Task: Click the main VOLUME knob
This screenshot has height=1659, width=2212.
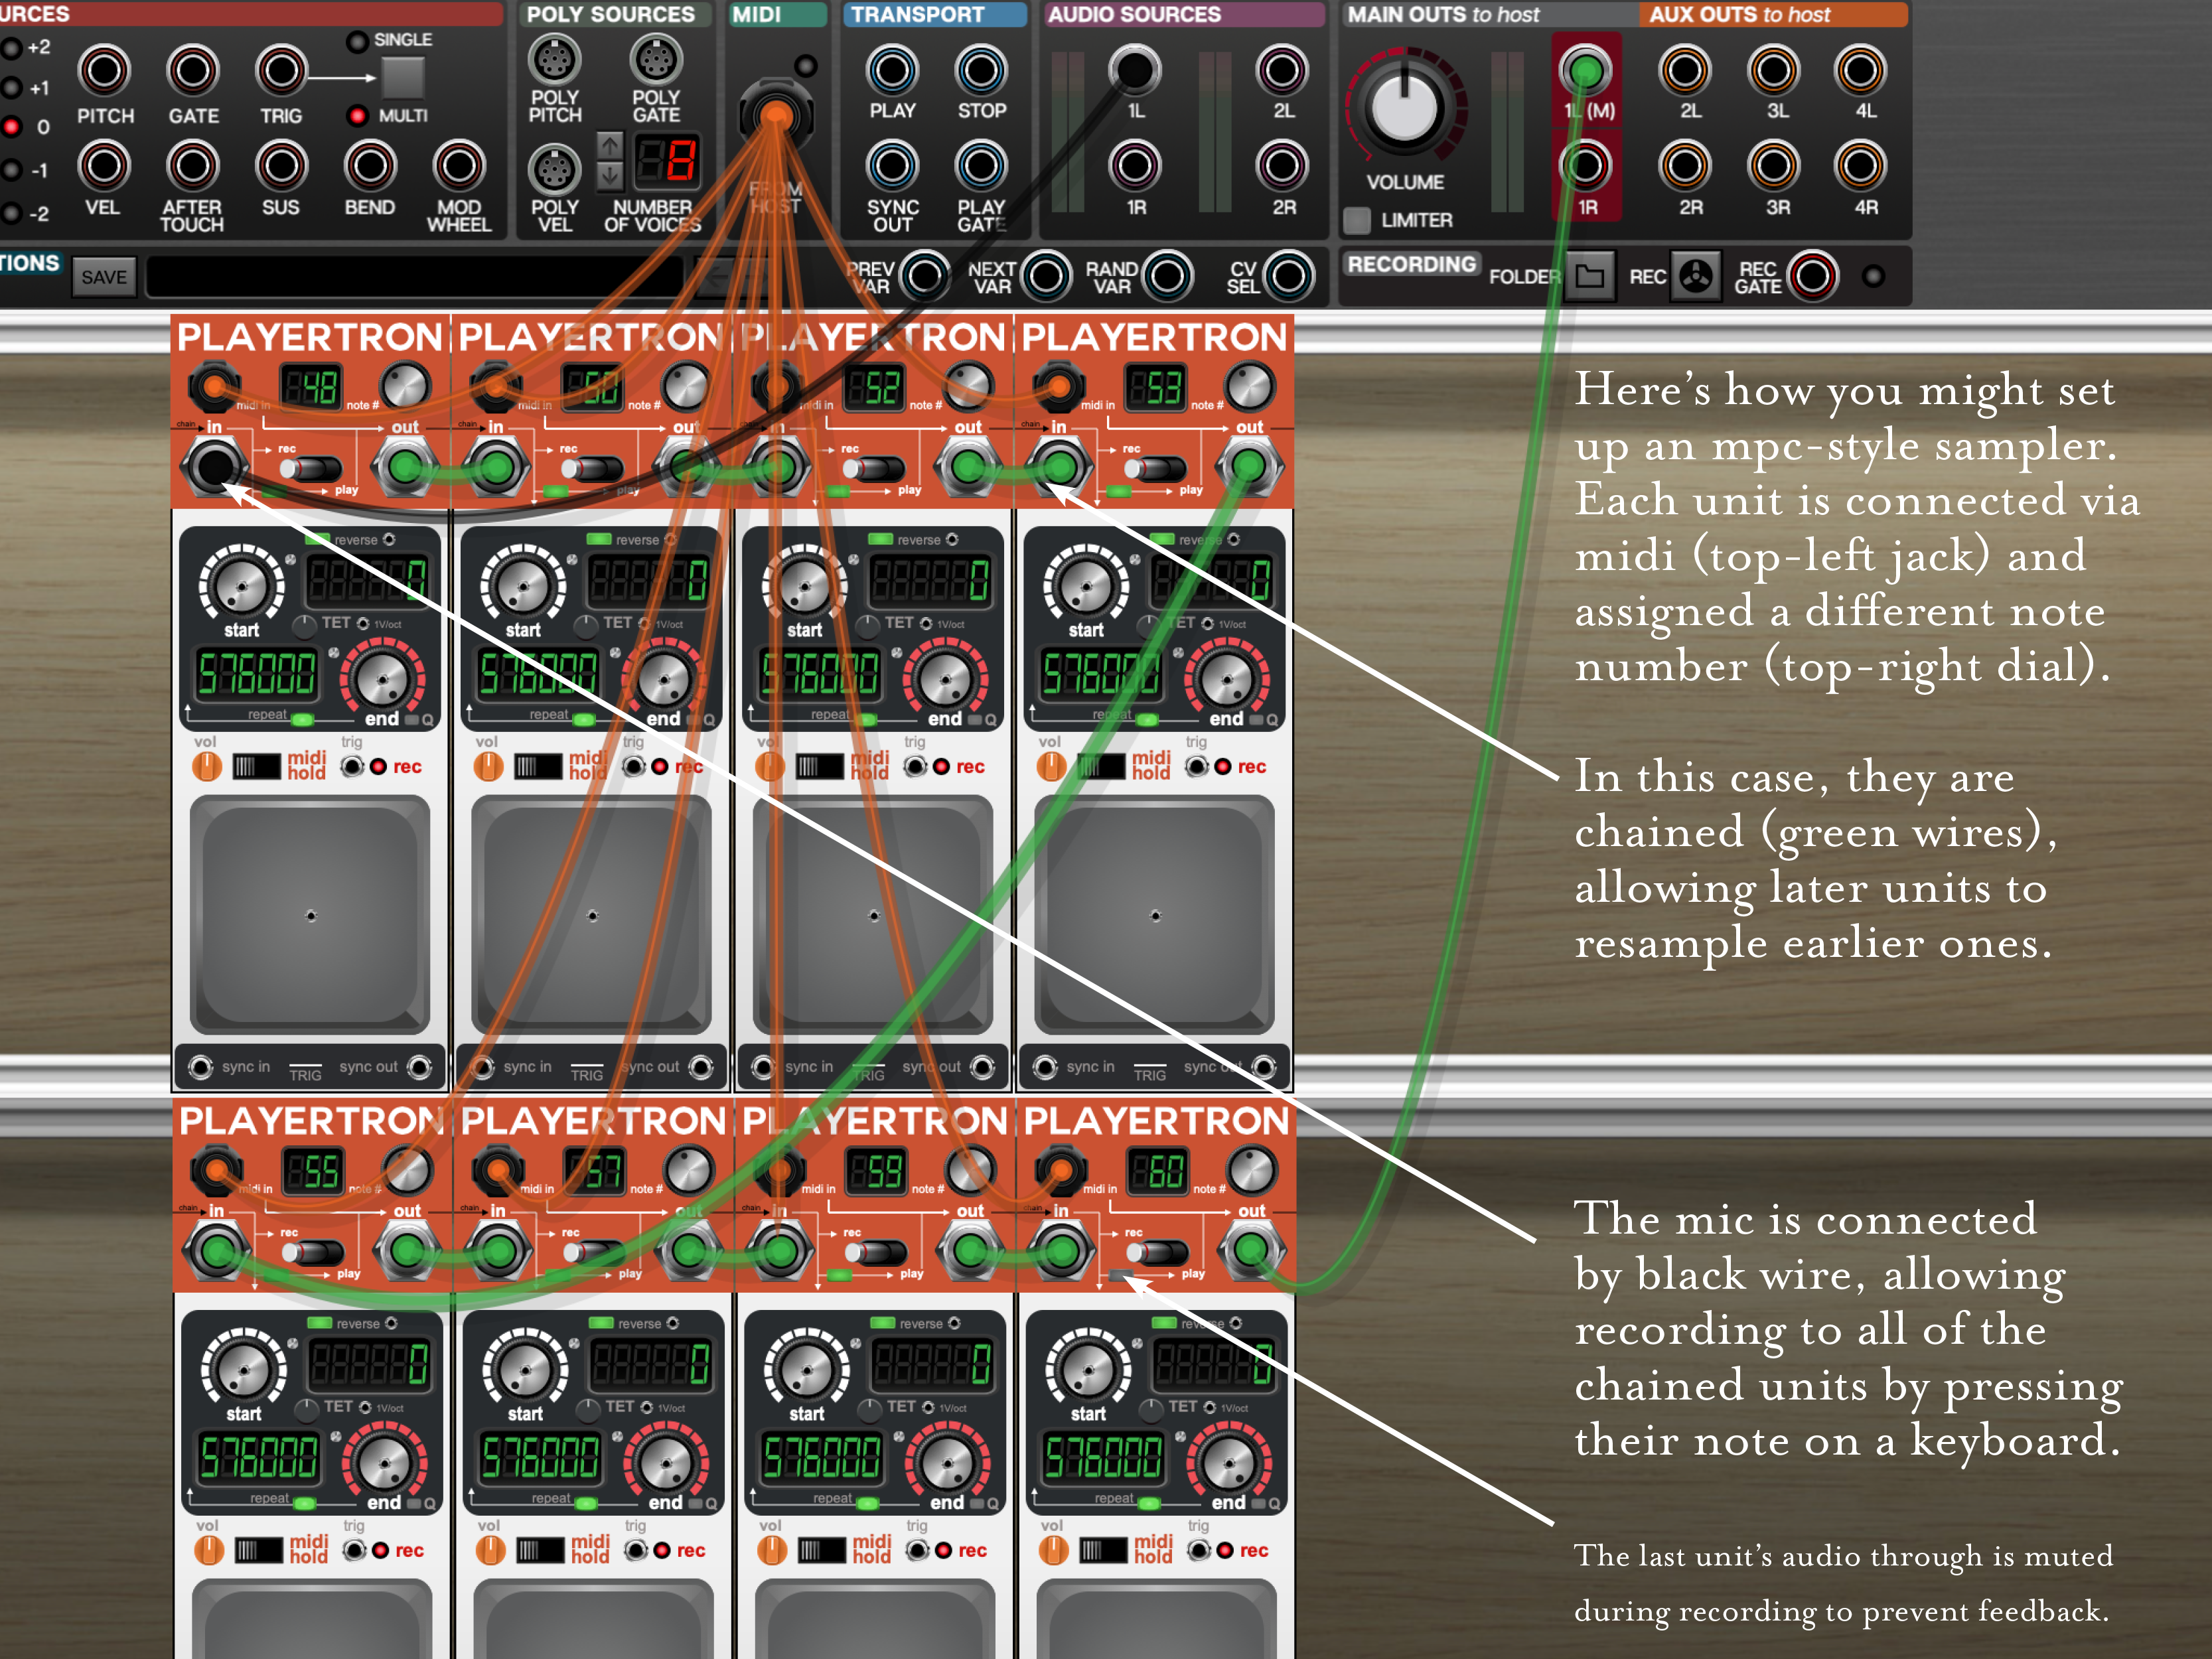Action: (1404, 107)
